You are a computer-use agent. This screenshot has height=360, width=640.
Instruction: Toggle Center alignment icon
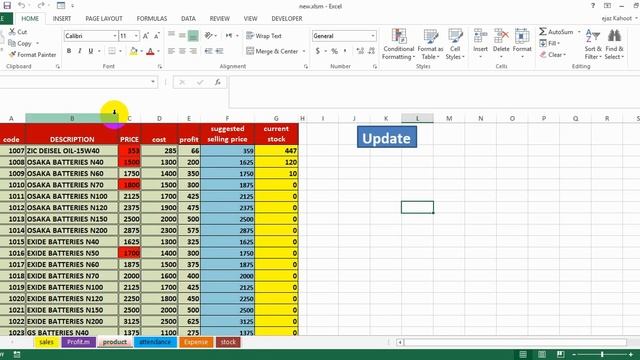click(182, 51)
